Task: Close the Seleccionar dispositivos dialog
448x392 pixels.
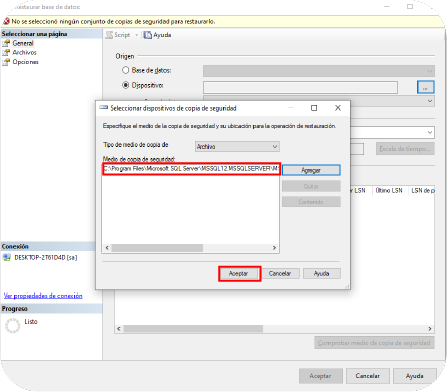Action: 338,108
